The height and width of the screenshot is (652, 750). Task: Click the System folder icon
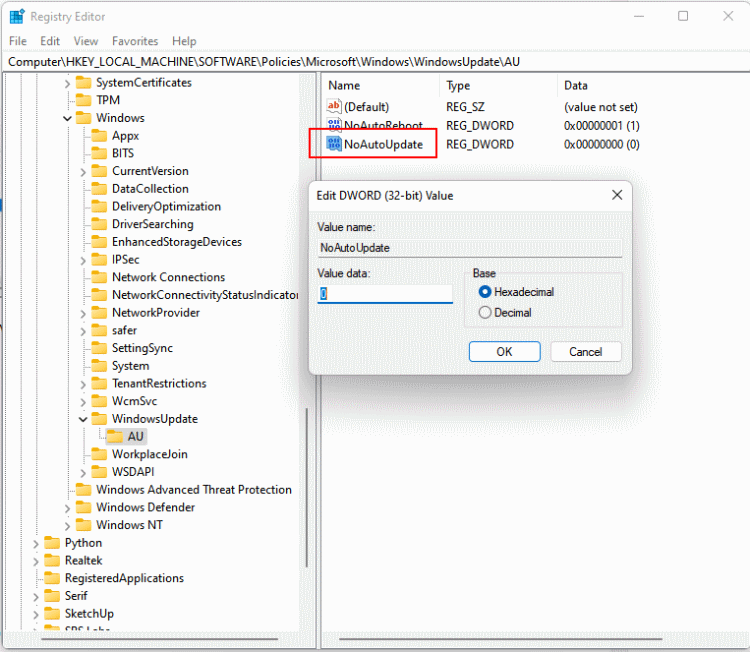(x=99, y=365)
